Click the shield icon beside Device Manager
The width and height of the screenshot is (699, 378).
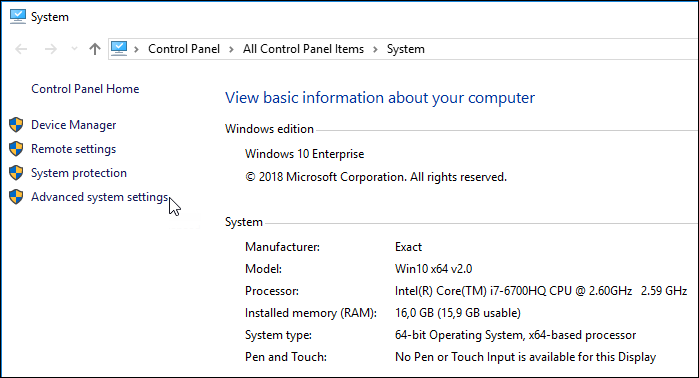[x=16, y=125]
